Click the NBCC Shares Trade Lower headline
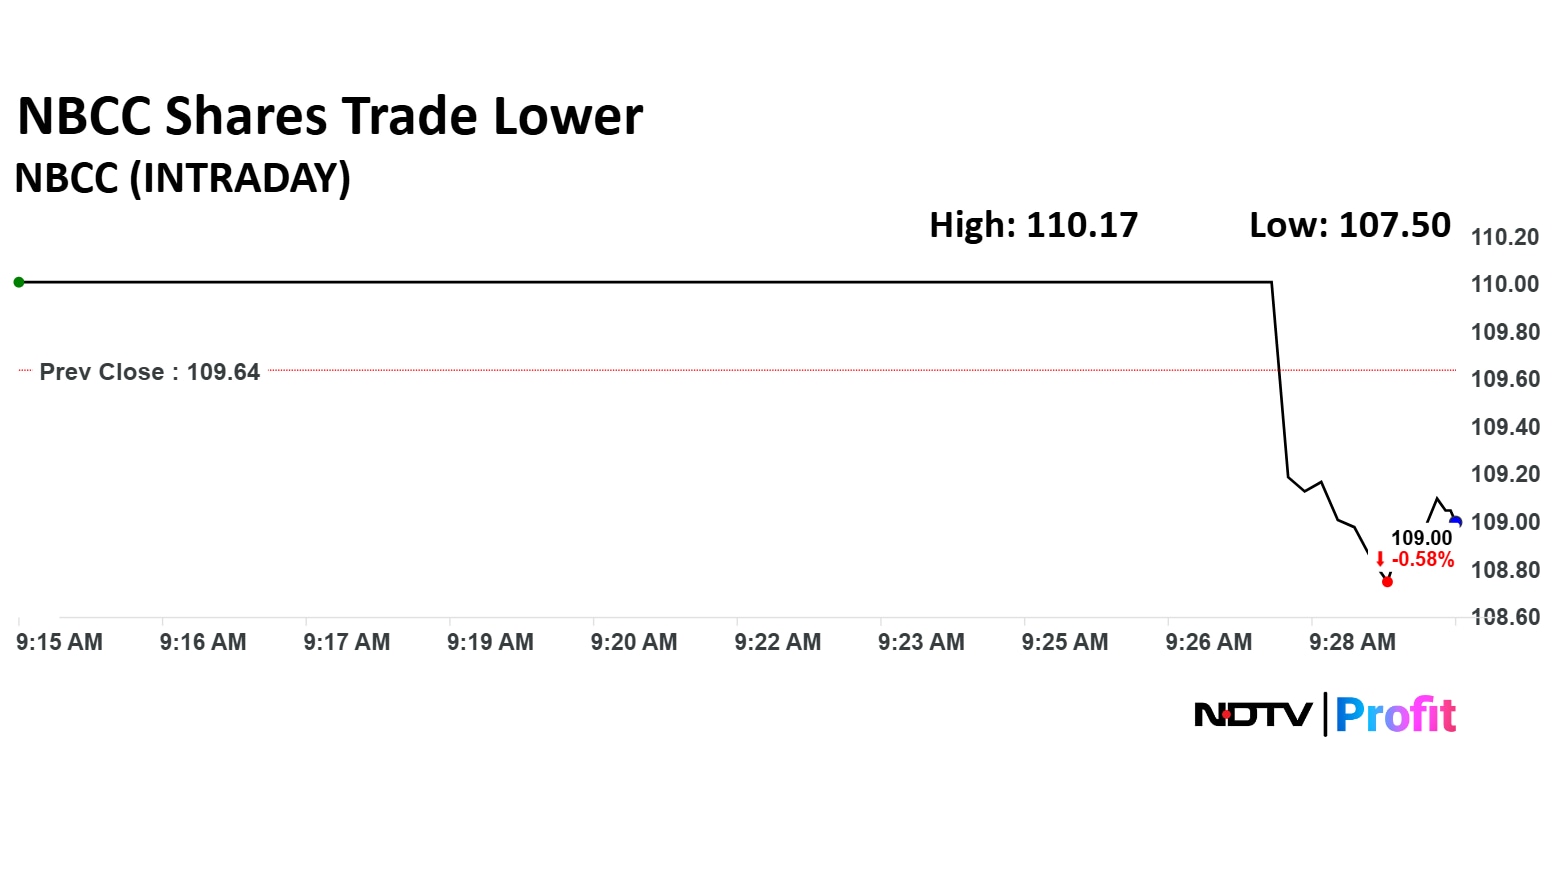 330,116
